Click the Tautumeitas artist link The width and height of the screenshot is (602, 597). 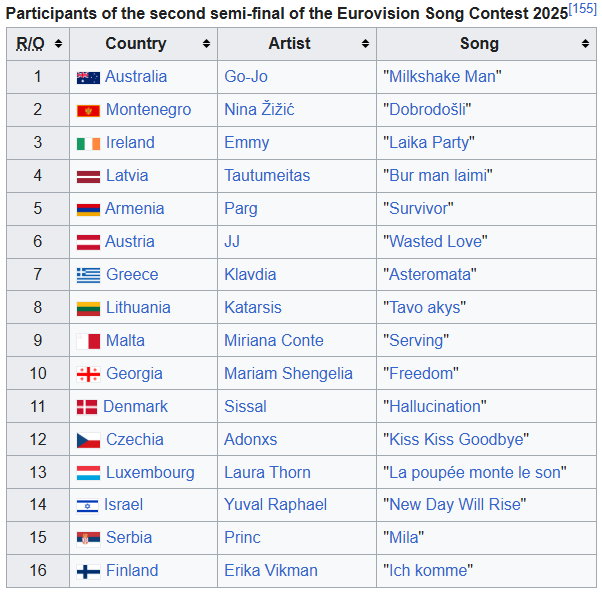click(267, 175)
